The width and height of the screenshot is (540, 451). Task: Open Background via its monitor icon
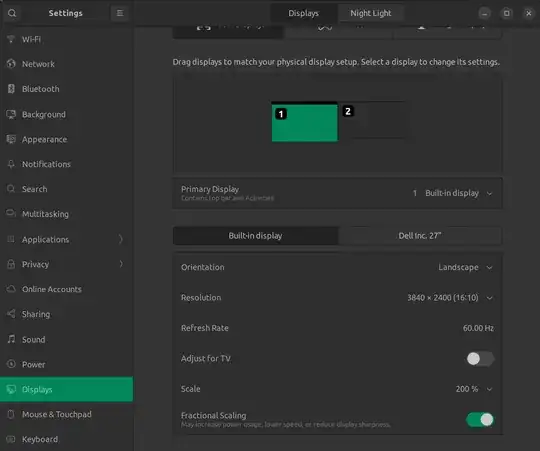[11, 114]
